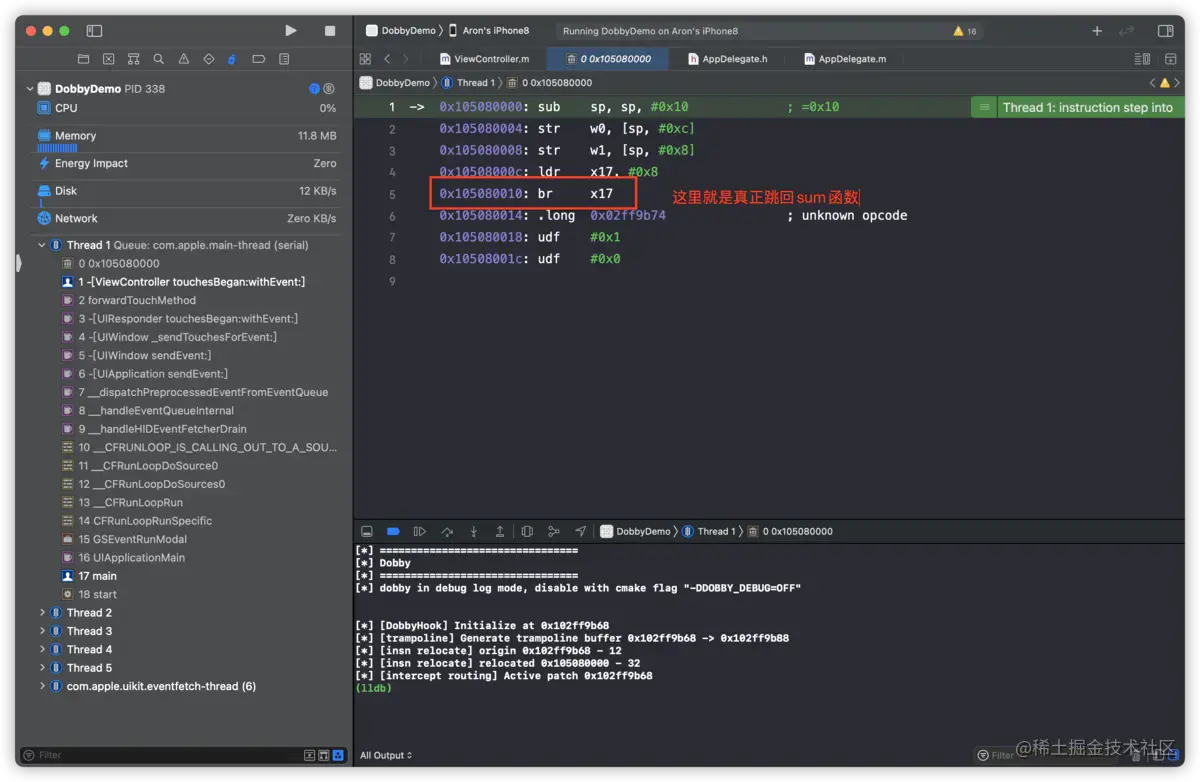Expand Thread 5

(x=42, y=668)
